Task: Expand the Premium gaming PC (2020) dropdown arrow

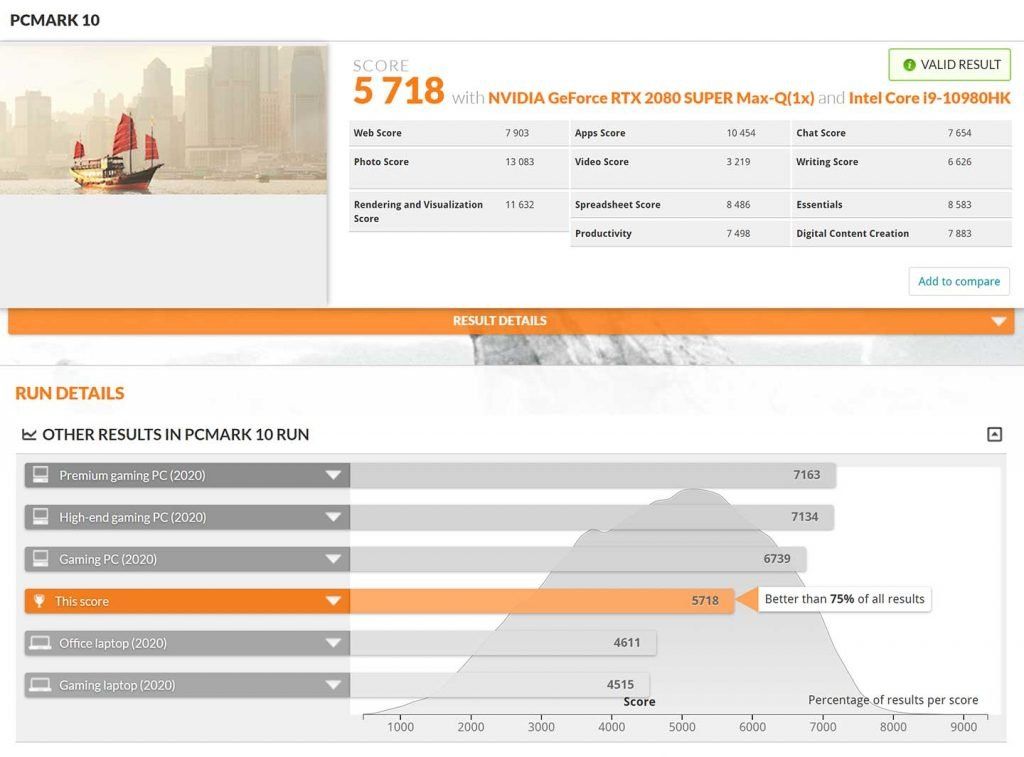Action: tap(333, 475)
